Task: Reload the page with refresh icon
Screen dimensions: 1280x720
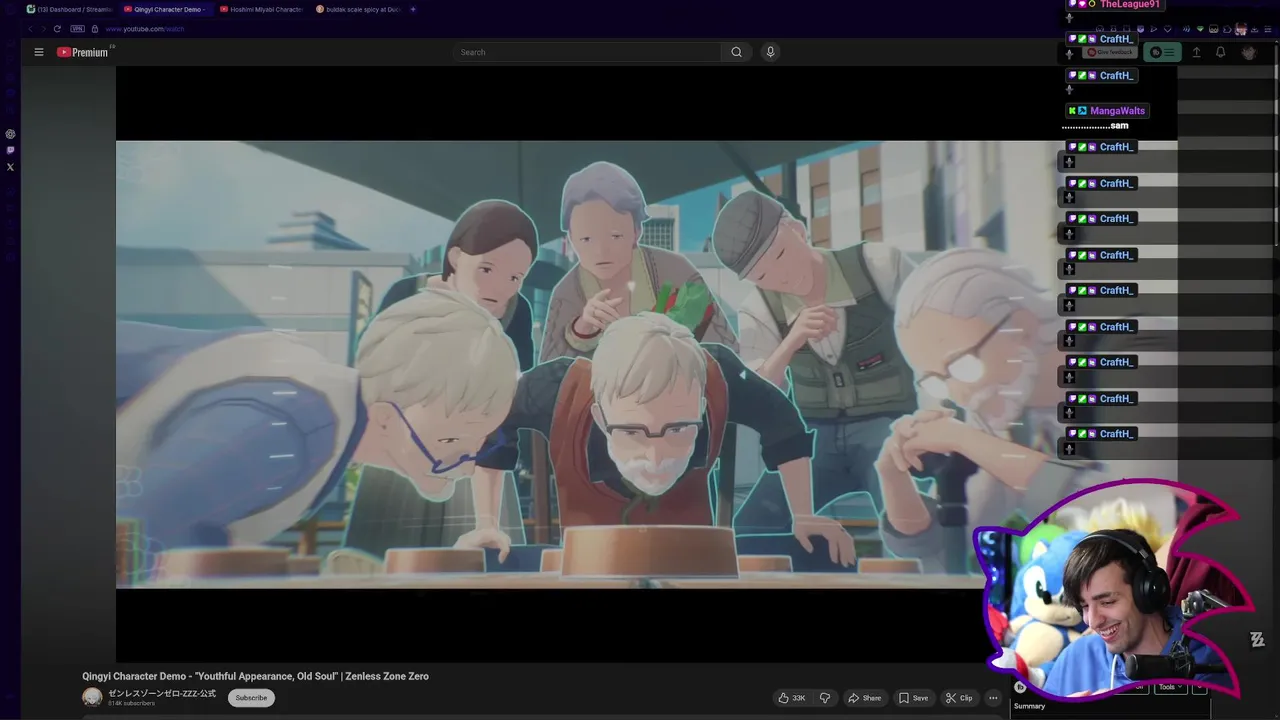Action: pyautogui.click(x=57, y=29)
